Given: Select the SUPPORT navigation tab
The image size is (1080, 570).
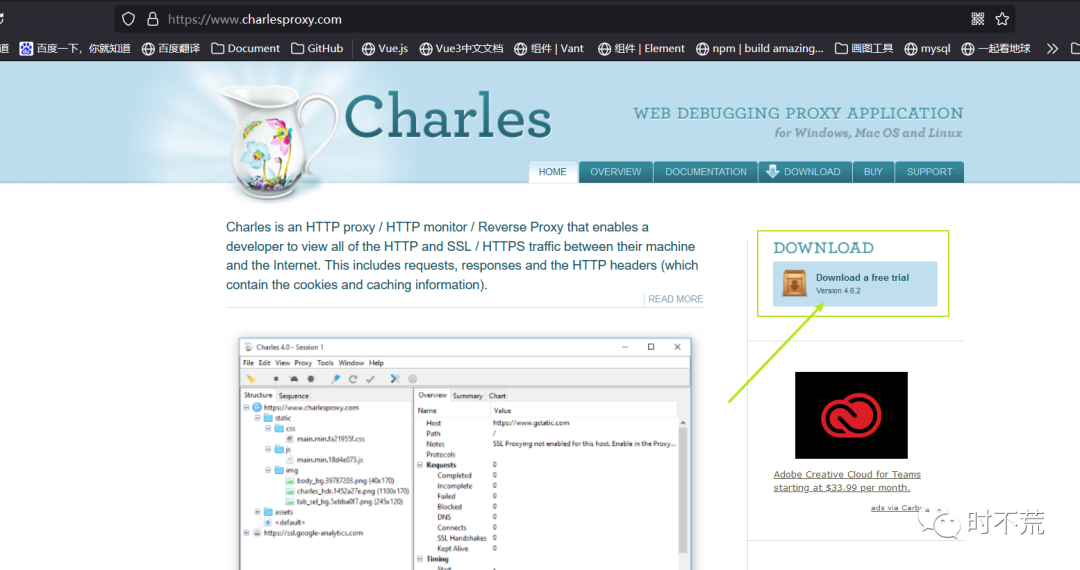Looking at the screenshot, I should (929, 172).
